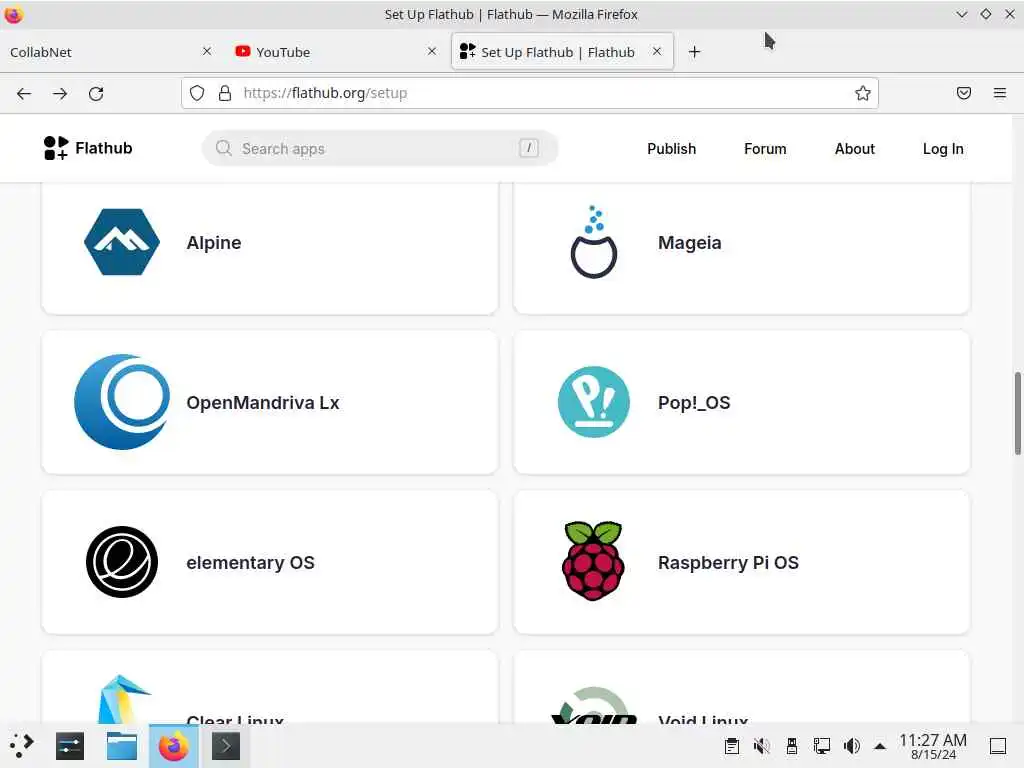This screenshot has width=1024, height=768.
Task: Click the Alpine logo icon
Action: 122,242
